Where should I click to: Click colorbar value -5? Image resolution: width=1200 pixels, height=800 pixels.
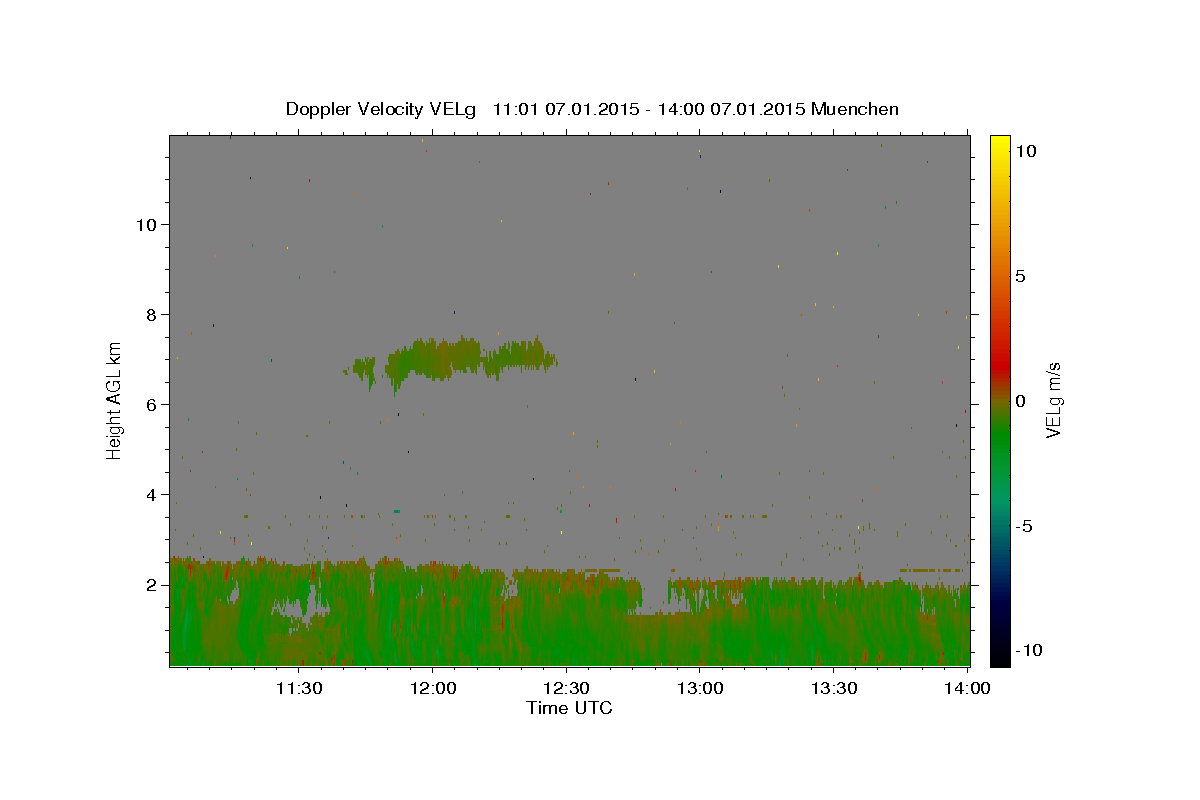1024,526
